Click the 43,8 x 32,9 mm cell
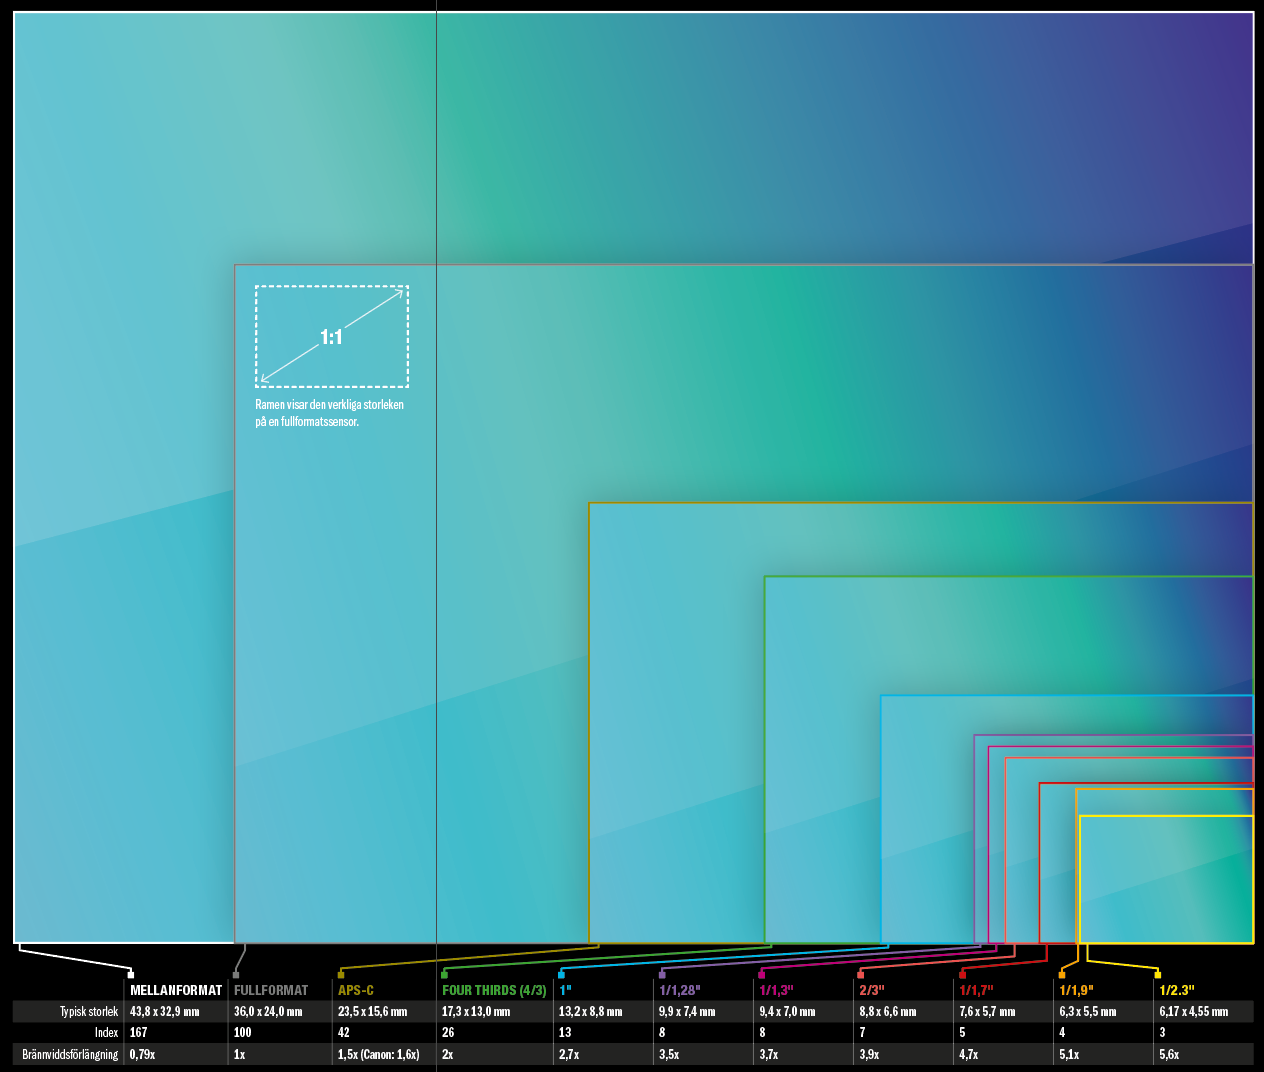The width and height of the screenshot is (1264, 1072). pos(164,1012)
